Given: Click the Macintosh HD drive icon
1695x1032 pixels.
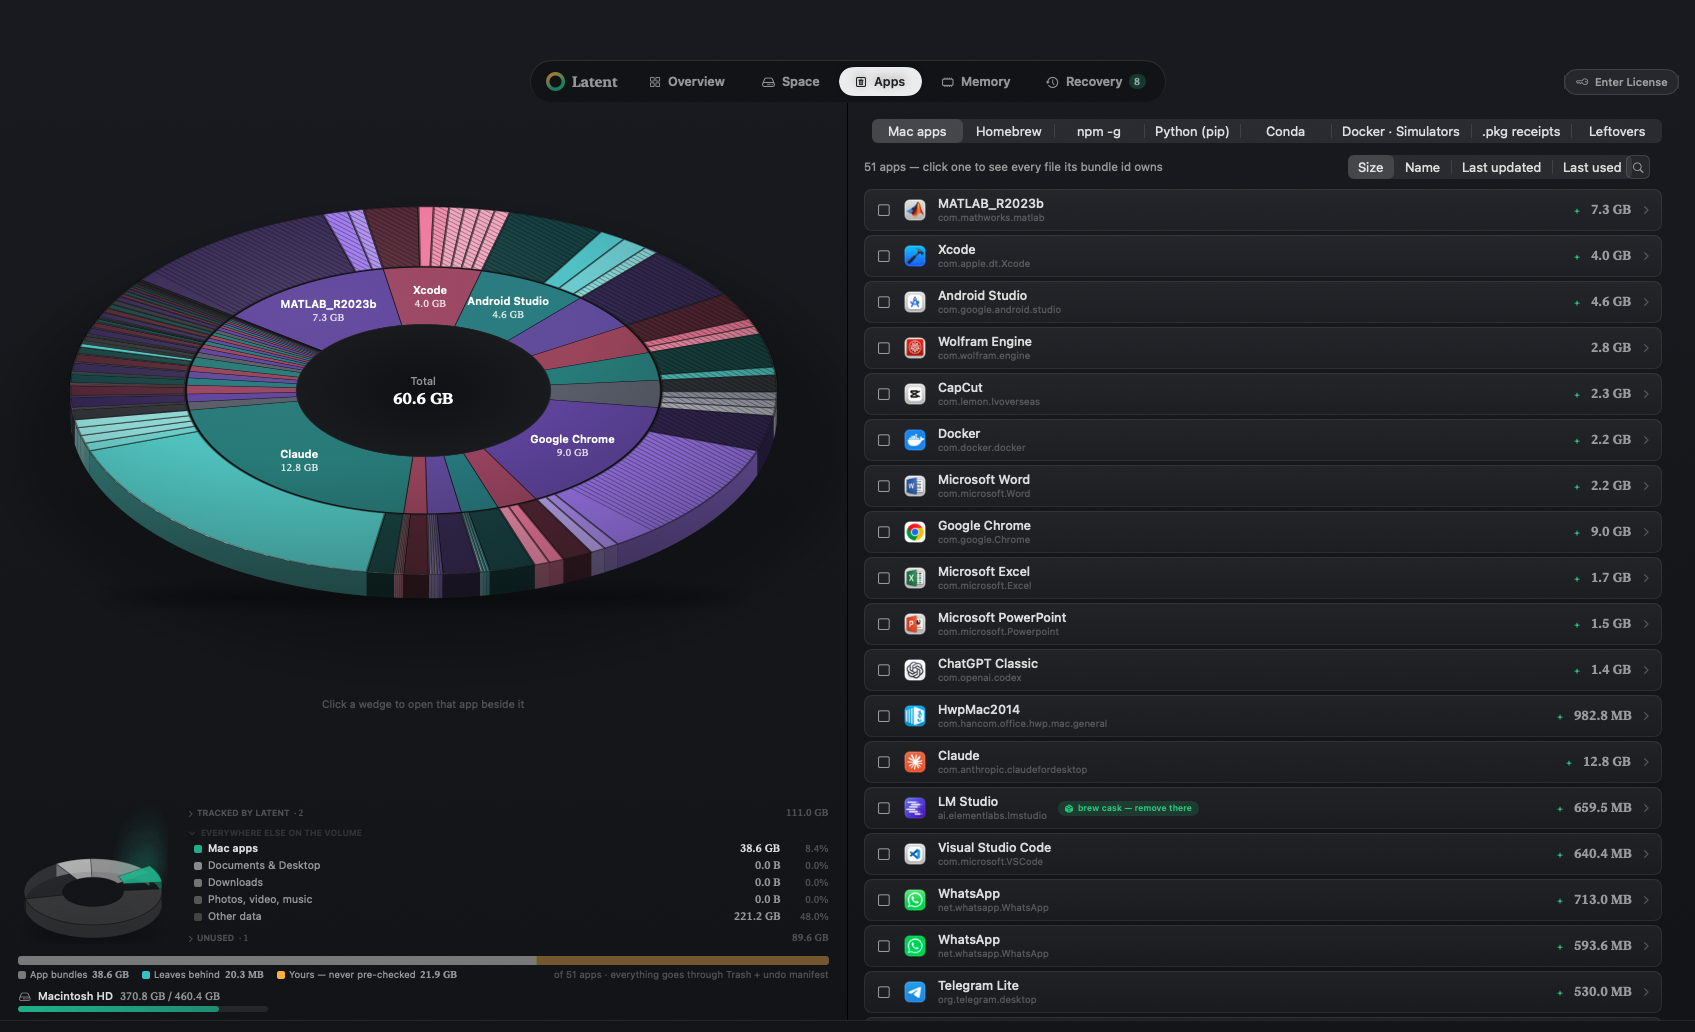Looking at the screenshot, I should (25, 997).
